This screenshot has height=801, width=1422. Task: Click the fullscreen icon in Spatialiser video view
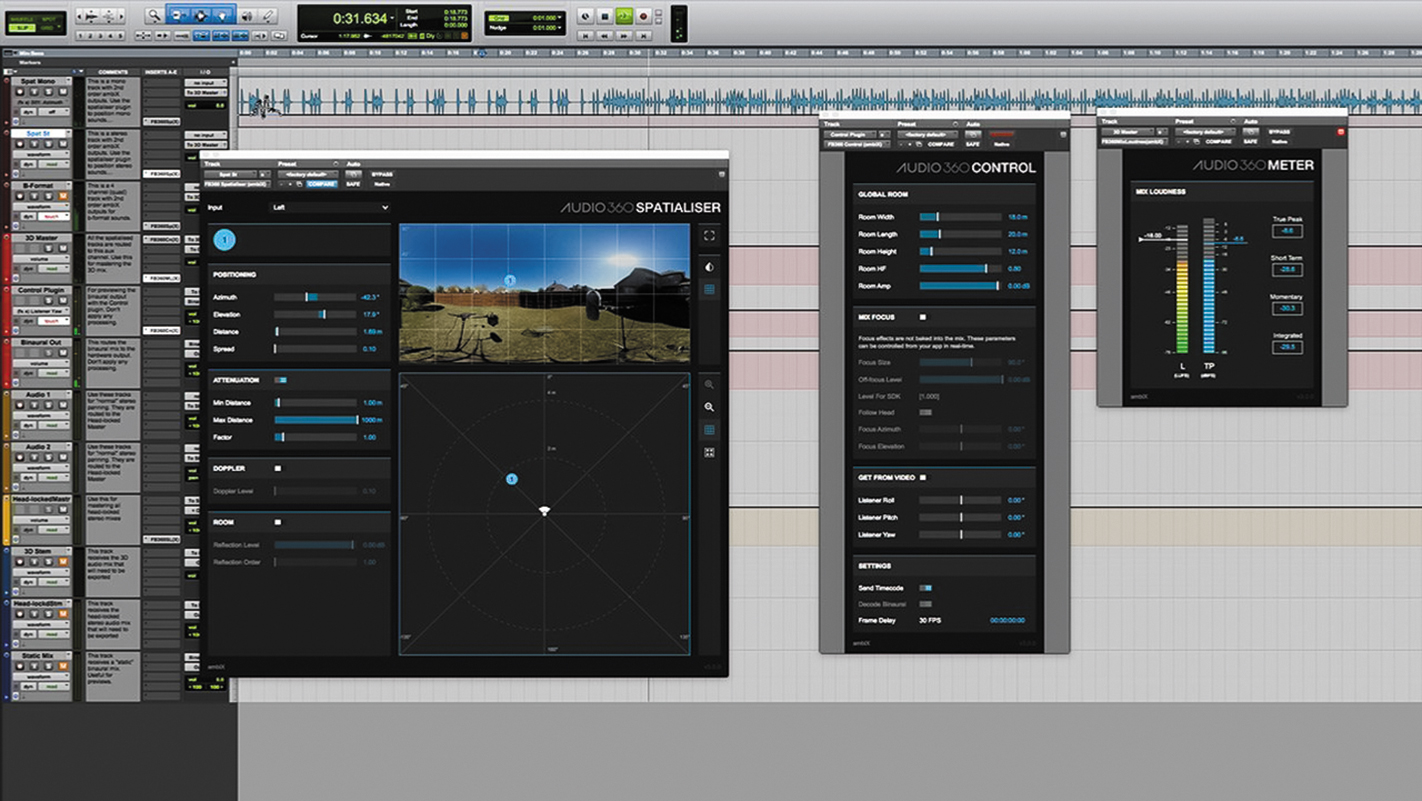[x=709, y=236]
